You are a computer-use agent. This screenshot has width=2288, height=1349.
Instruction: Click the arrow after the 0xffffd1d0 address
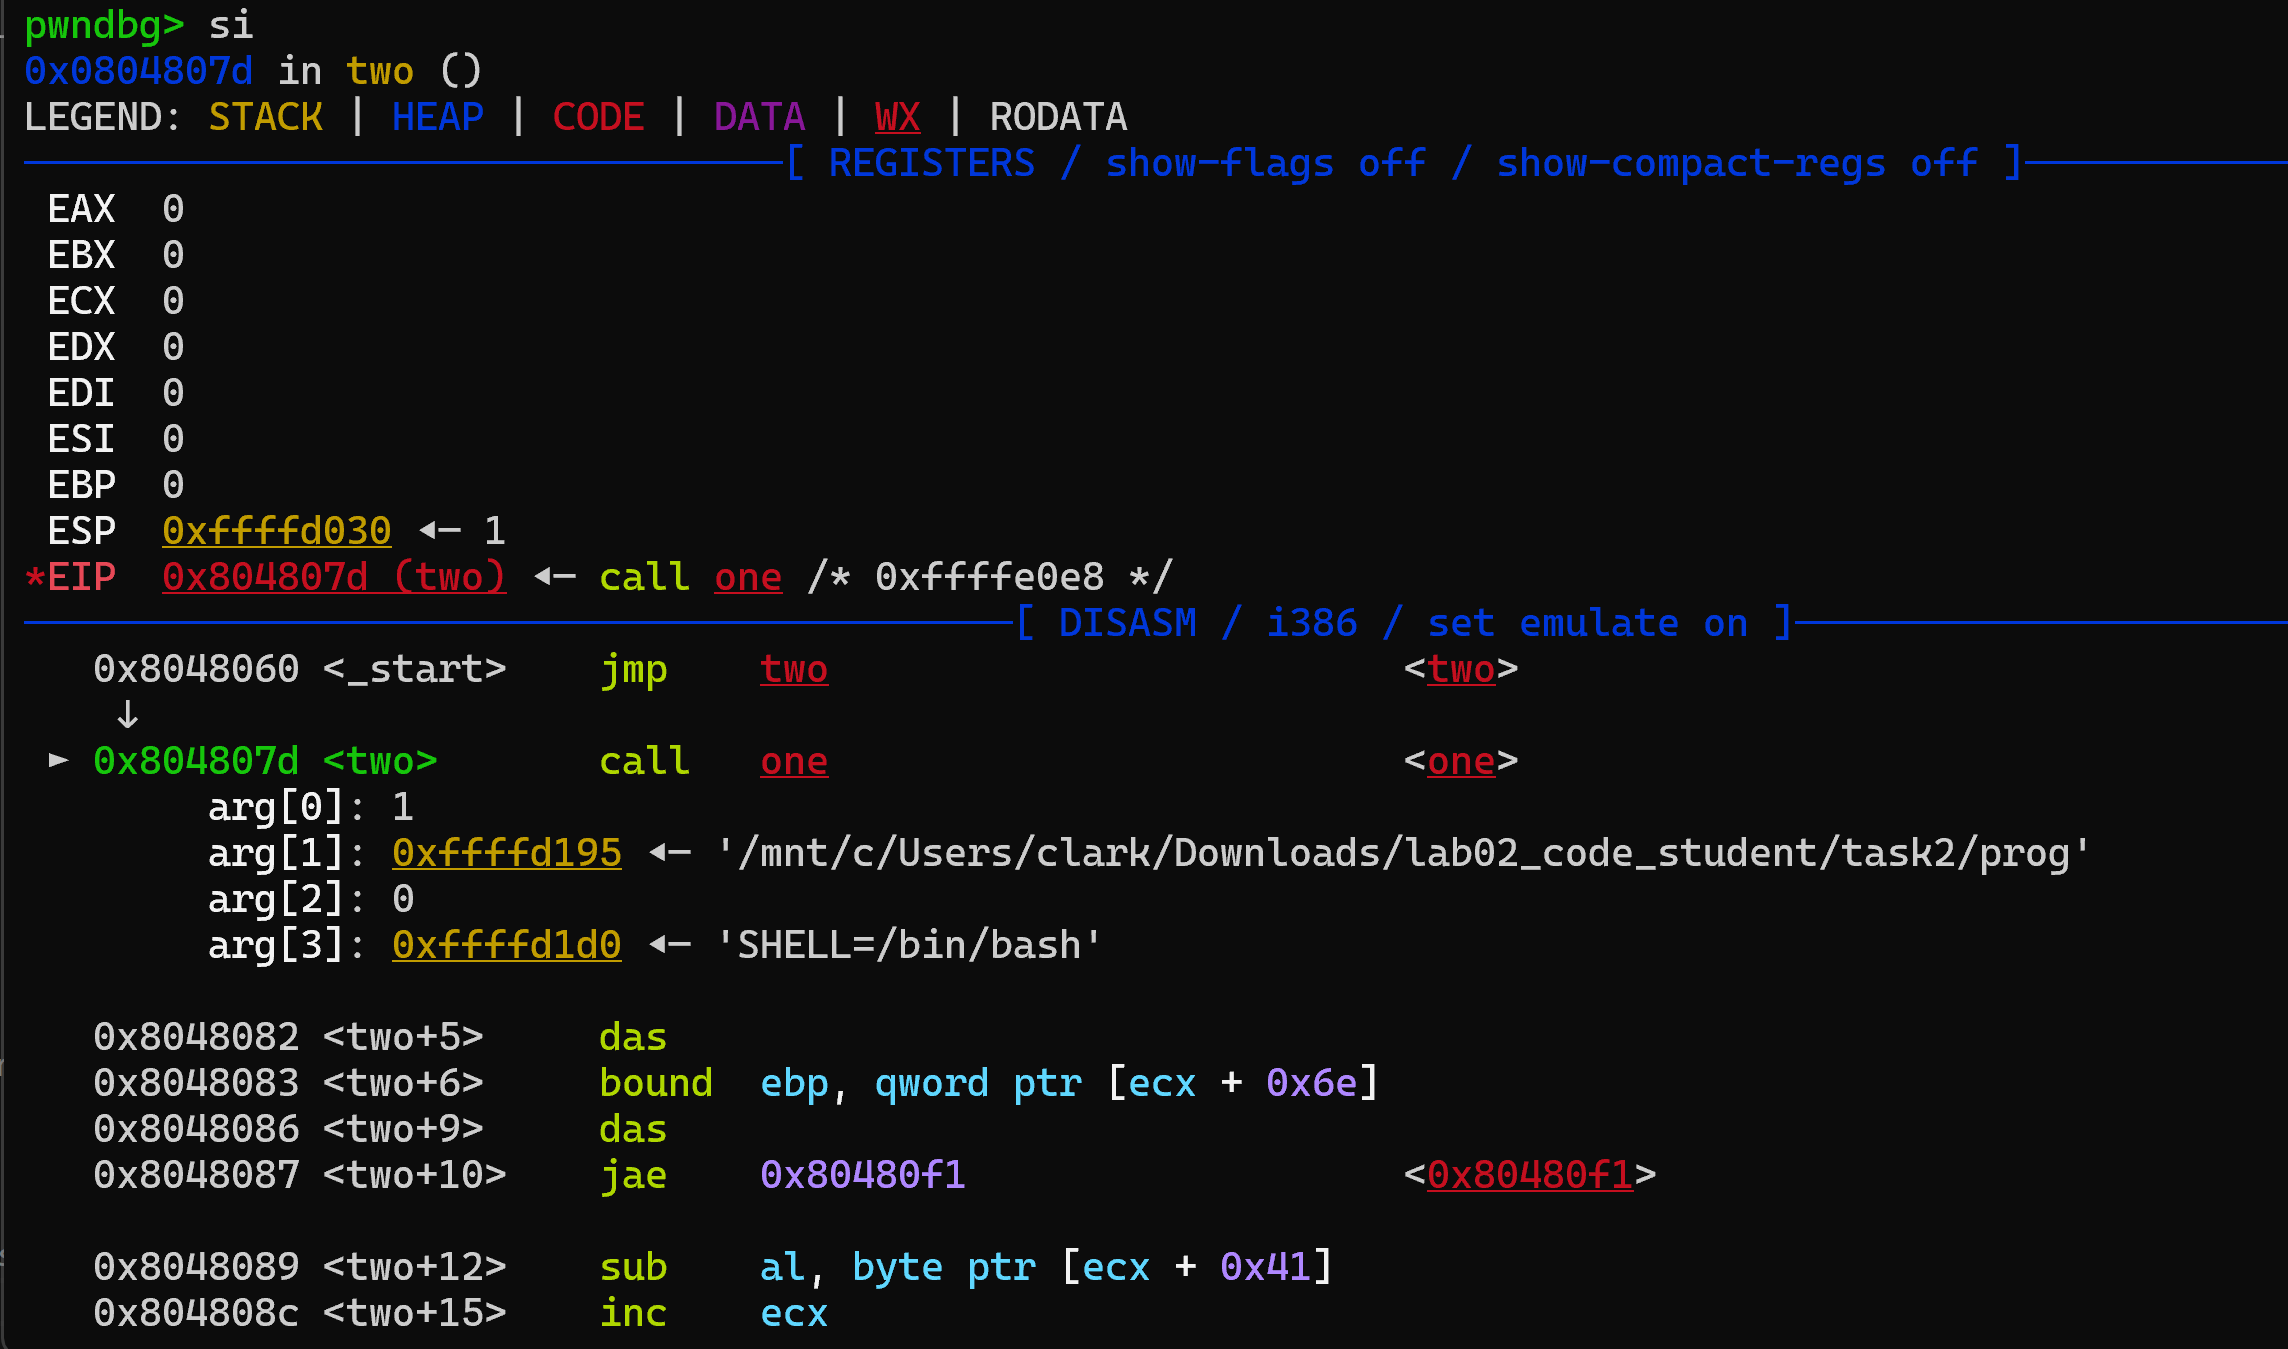pyautogui.click(x=669, y=945)
